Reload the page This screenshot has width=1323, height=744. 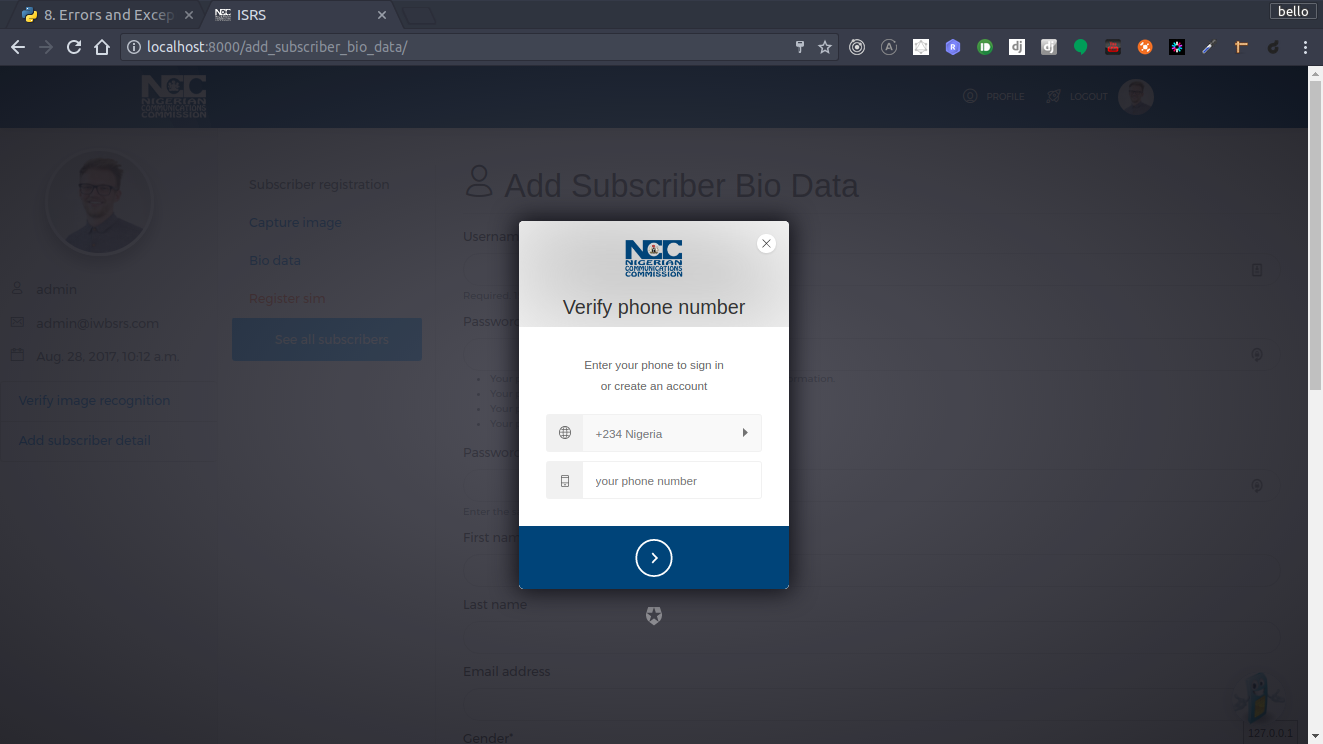coord(74,47)
